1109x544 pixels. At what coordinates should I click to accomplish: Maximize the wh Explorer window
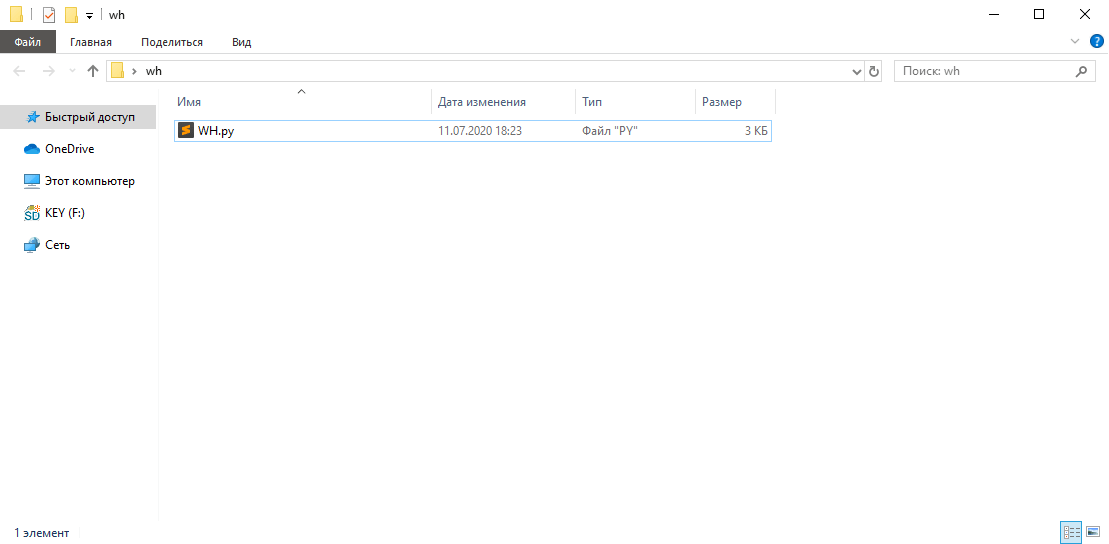[x=1038, y=14]
